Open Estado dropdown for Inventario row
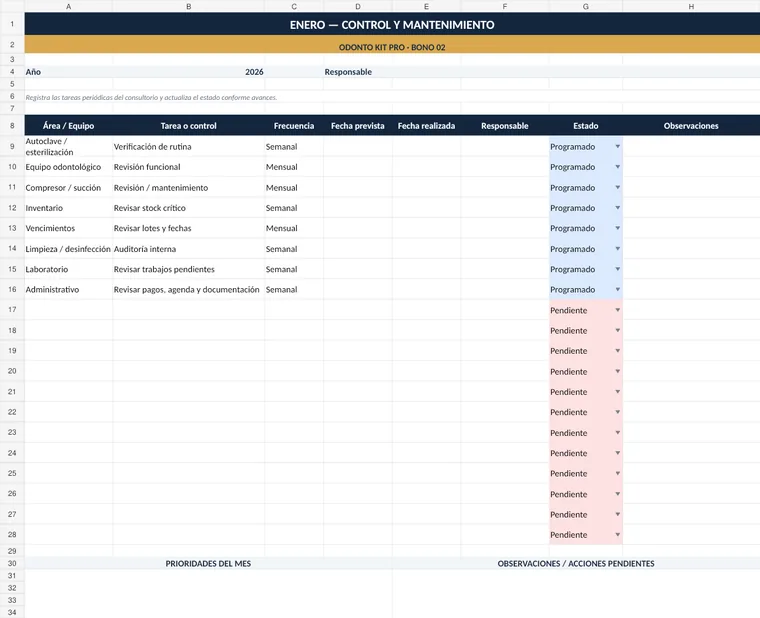This screenshot has width=760, height=618. click(x=618, y=208)
